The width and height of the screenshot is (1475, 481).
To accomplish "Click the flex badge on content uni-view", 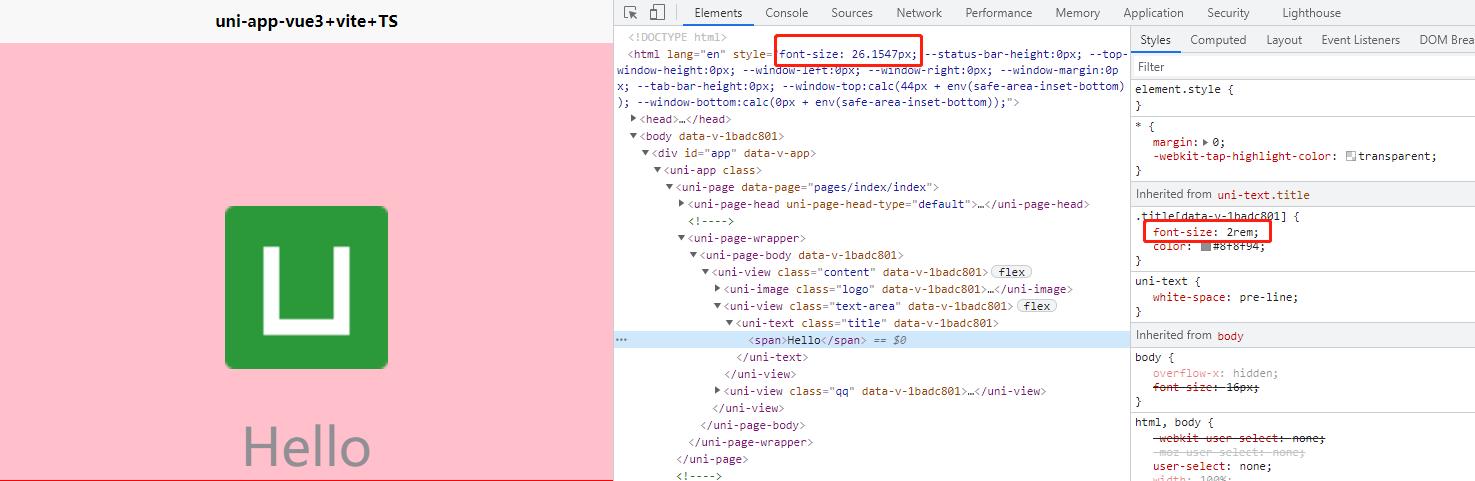I will (1012, 272).
